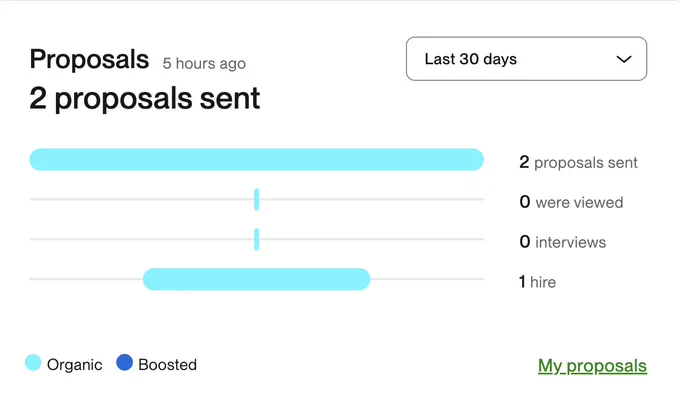Click the dropdown chevron arrow
680x401 pixels.
coord(624,59)
